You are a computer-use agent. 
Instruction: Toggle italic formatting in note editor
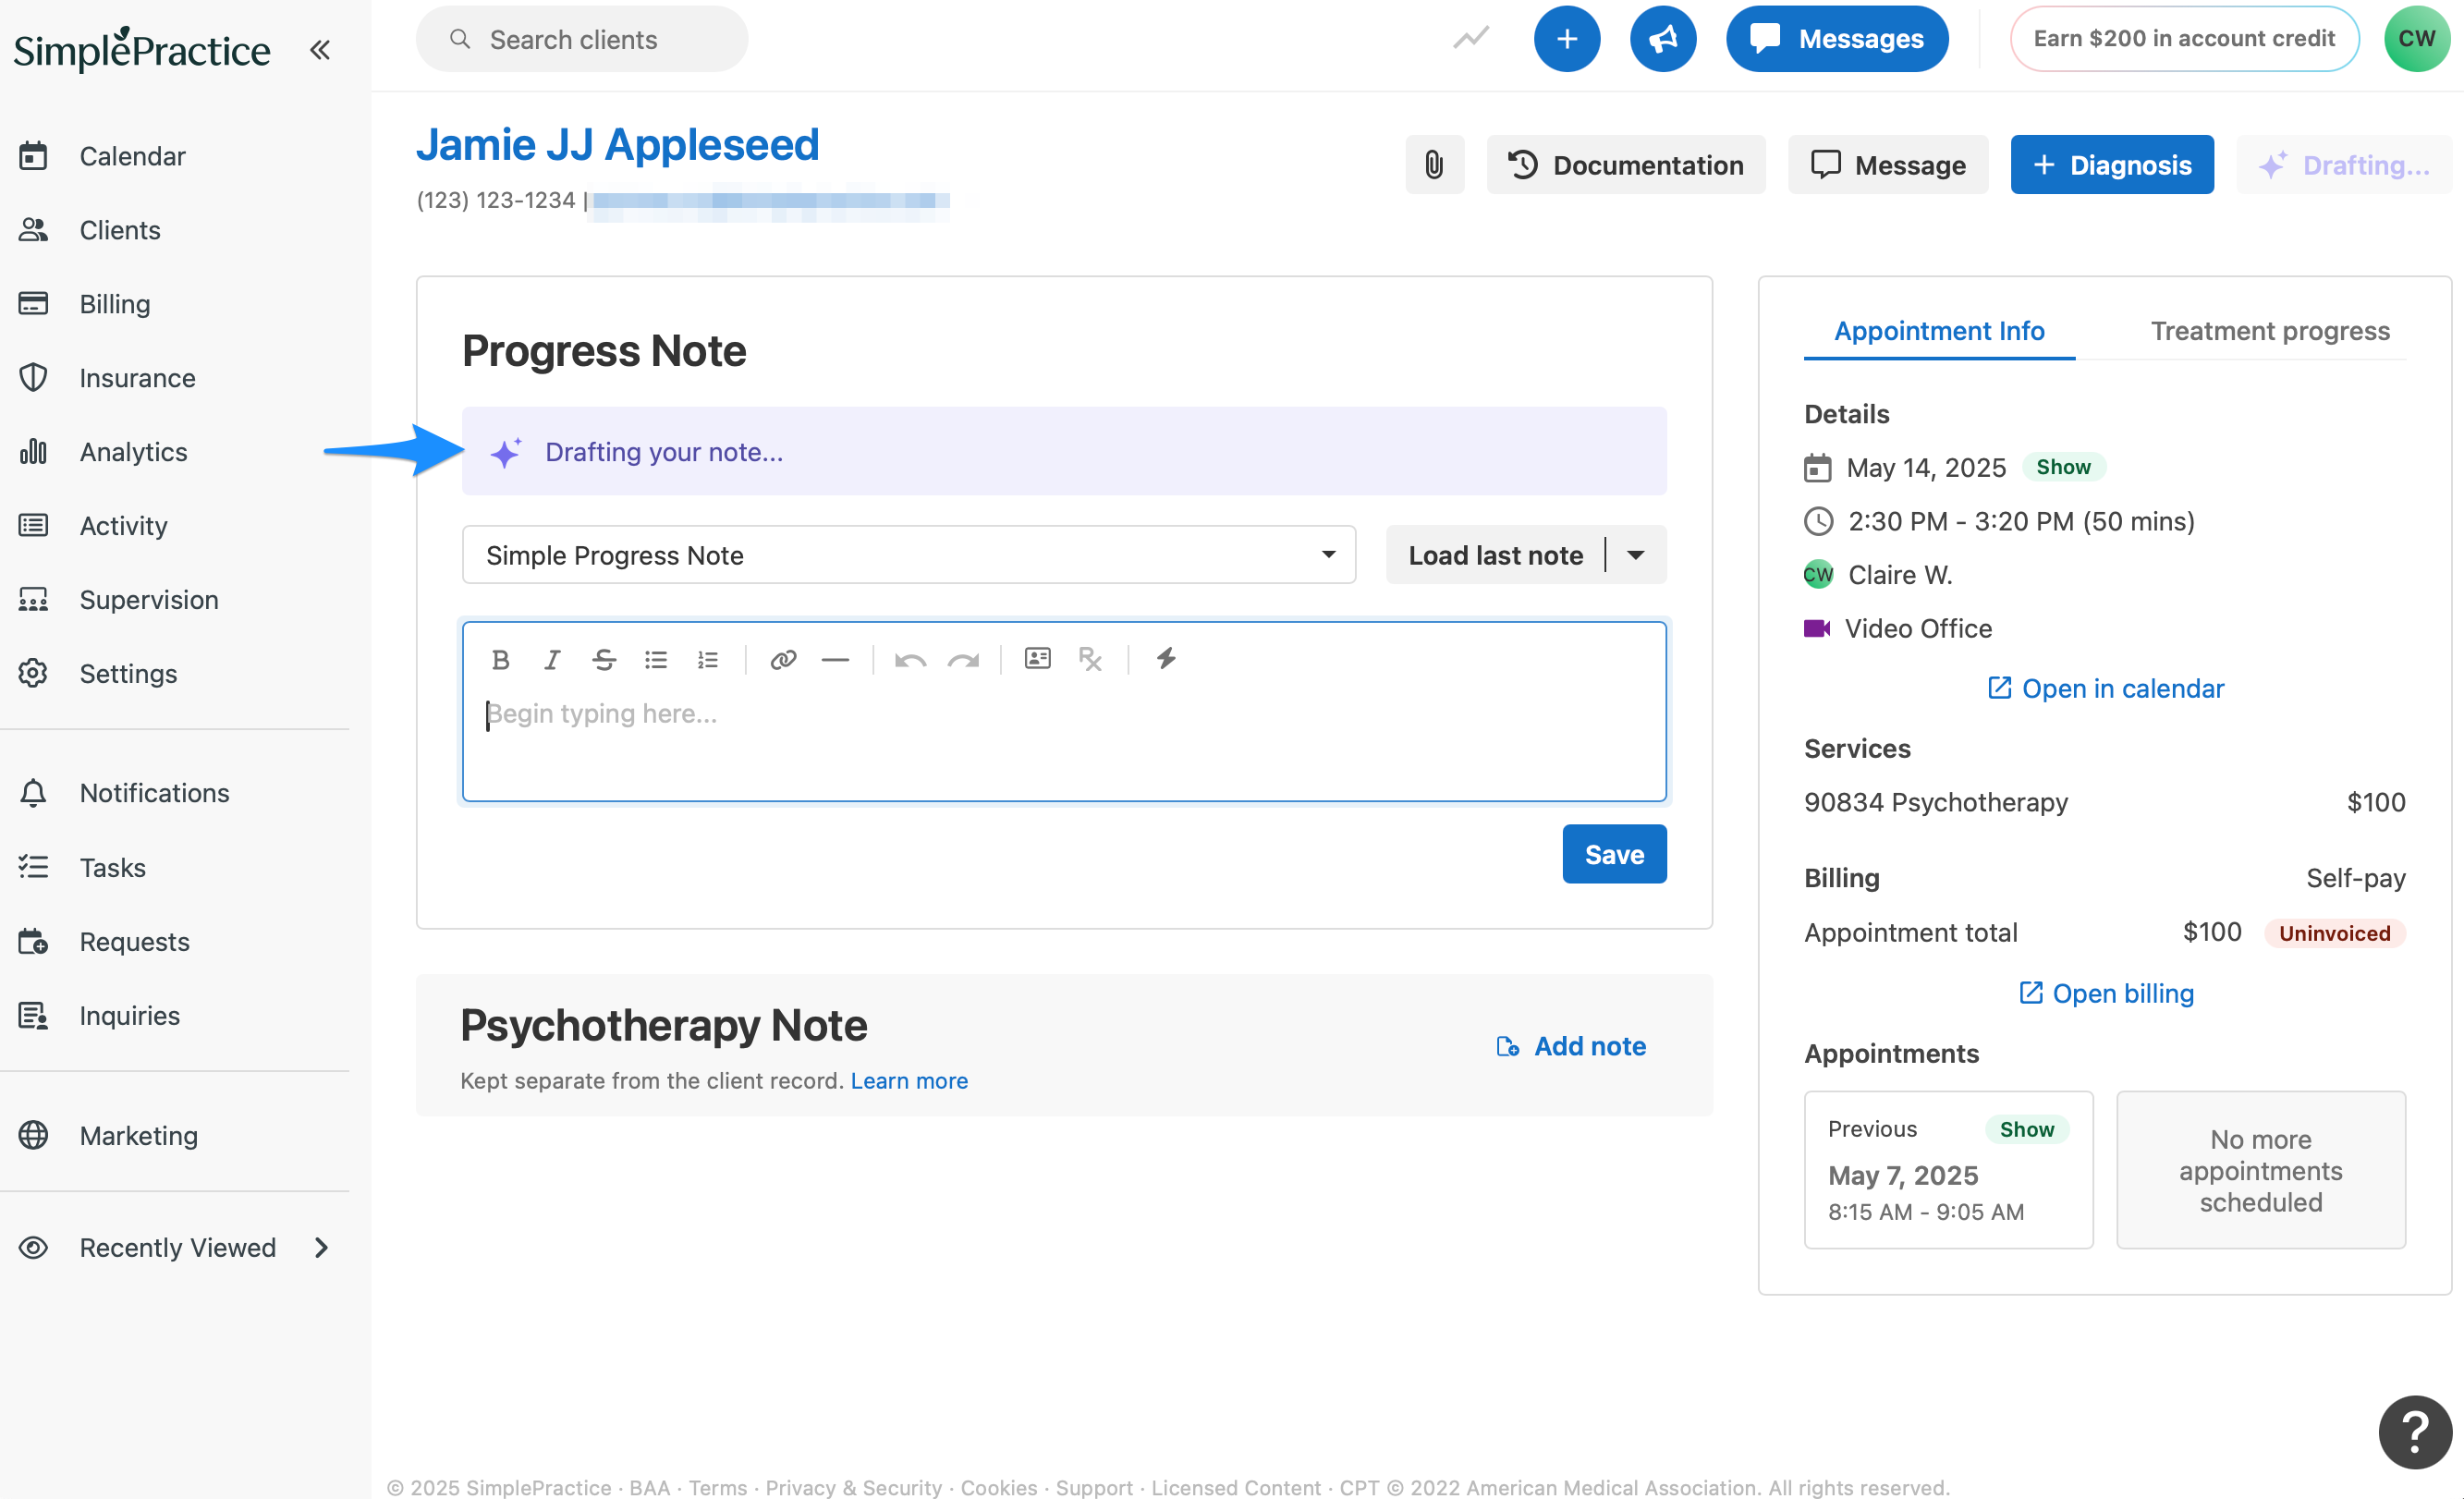552,659
